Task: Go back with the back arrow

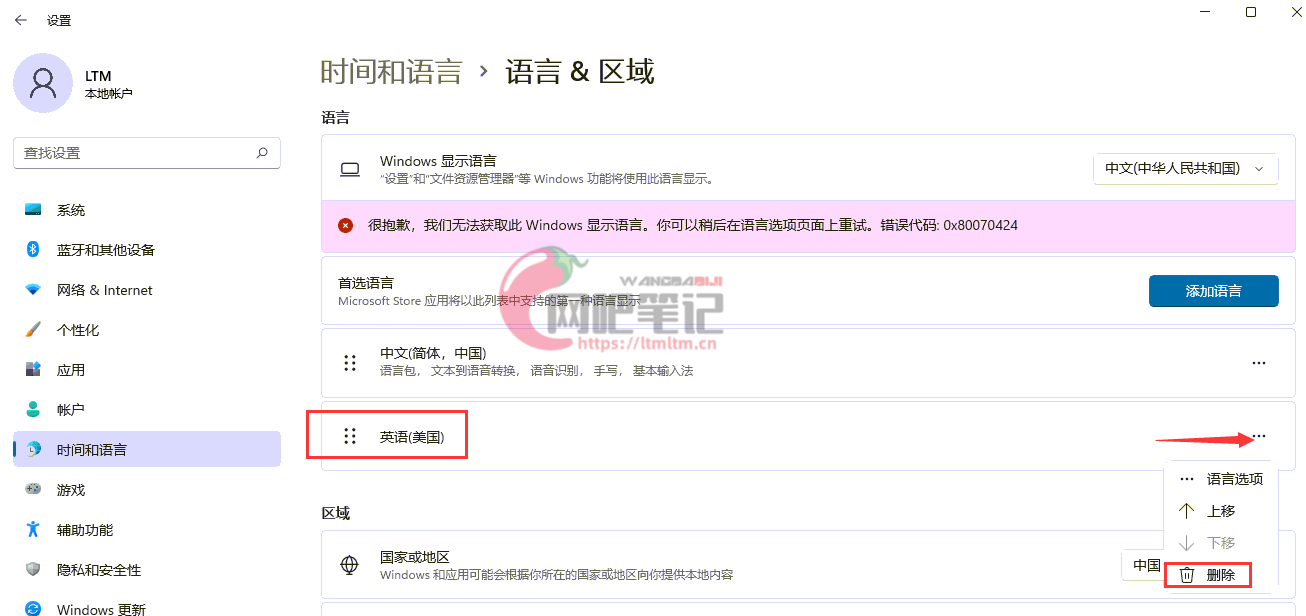Action: [20, 20]
